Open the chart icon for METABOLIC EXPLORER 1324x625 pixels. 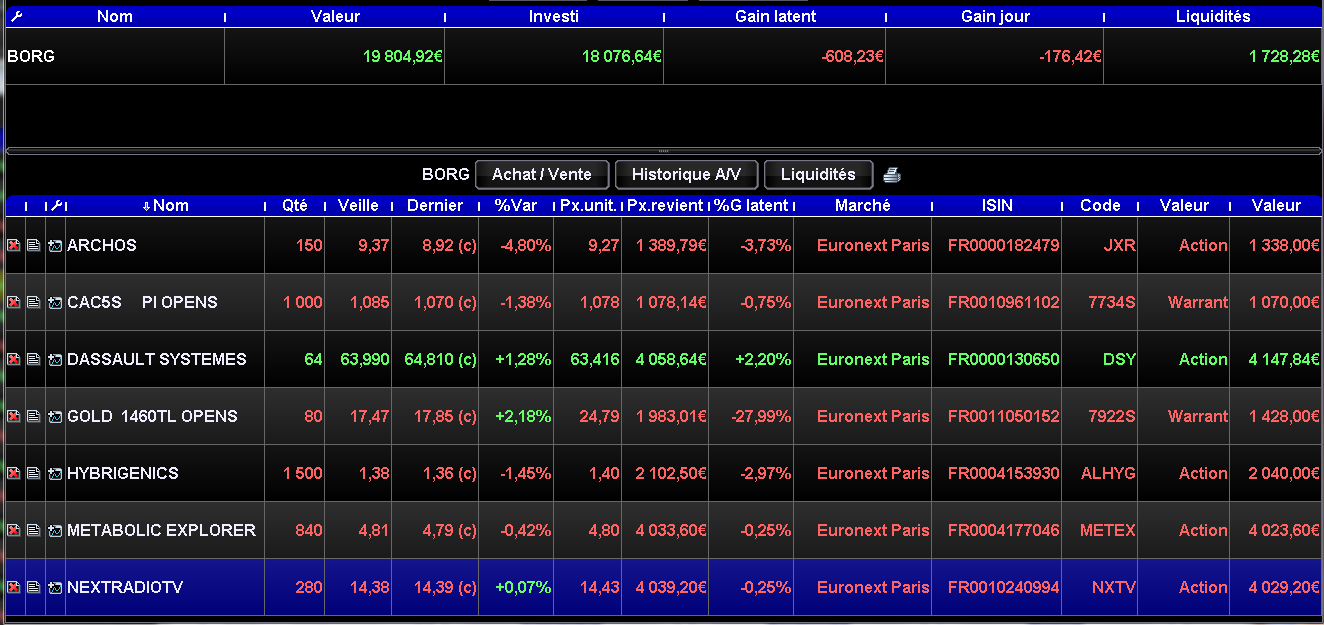click(x=55, y=530)
